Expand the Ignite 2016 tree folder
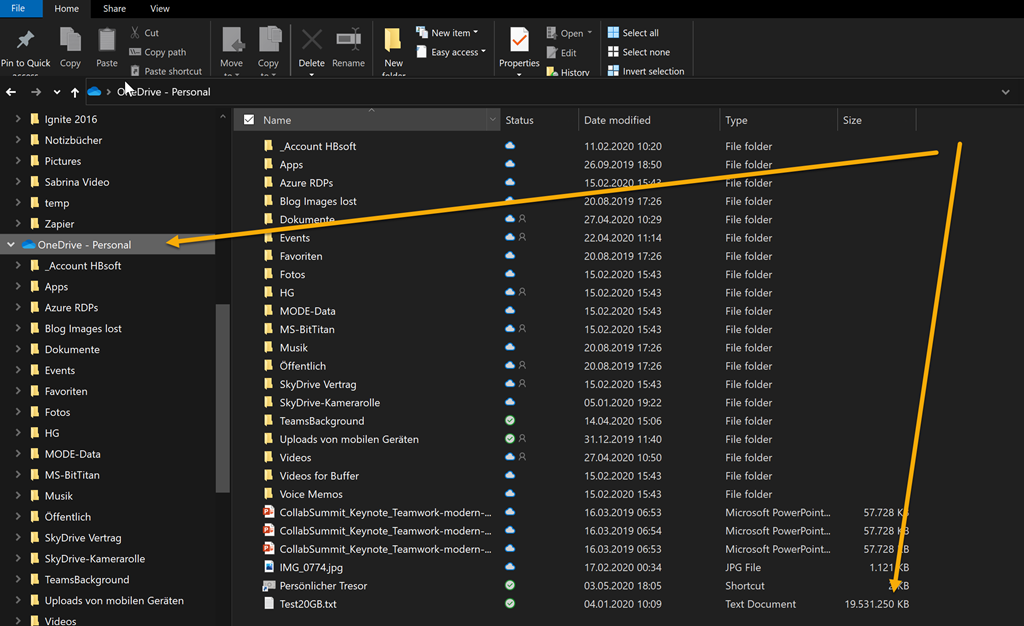 coord(18,119)
